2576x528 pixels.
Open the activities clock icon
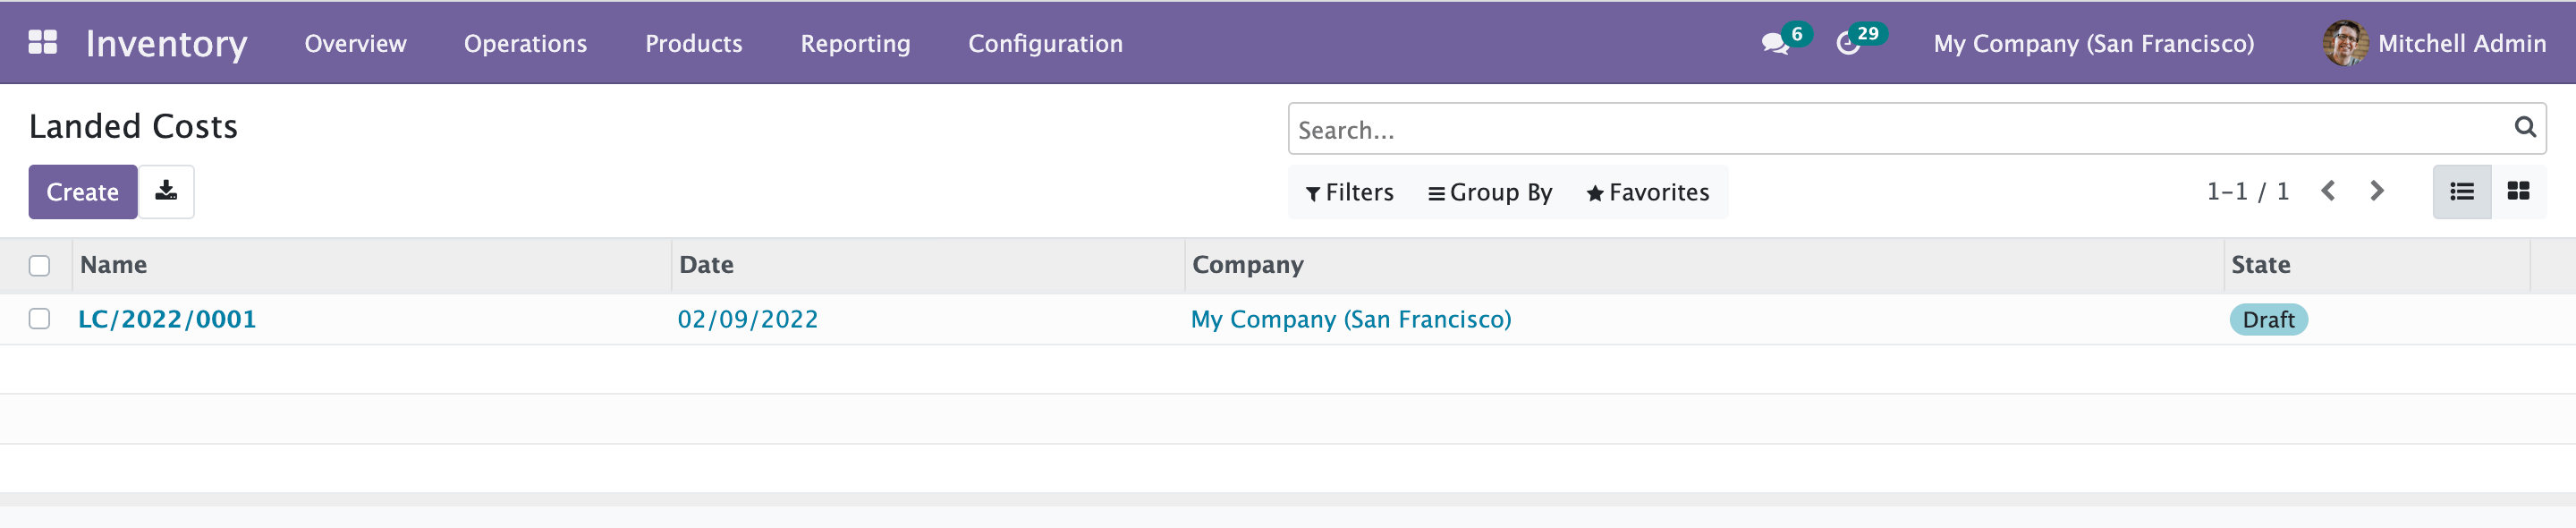[1847, 44]
